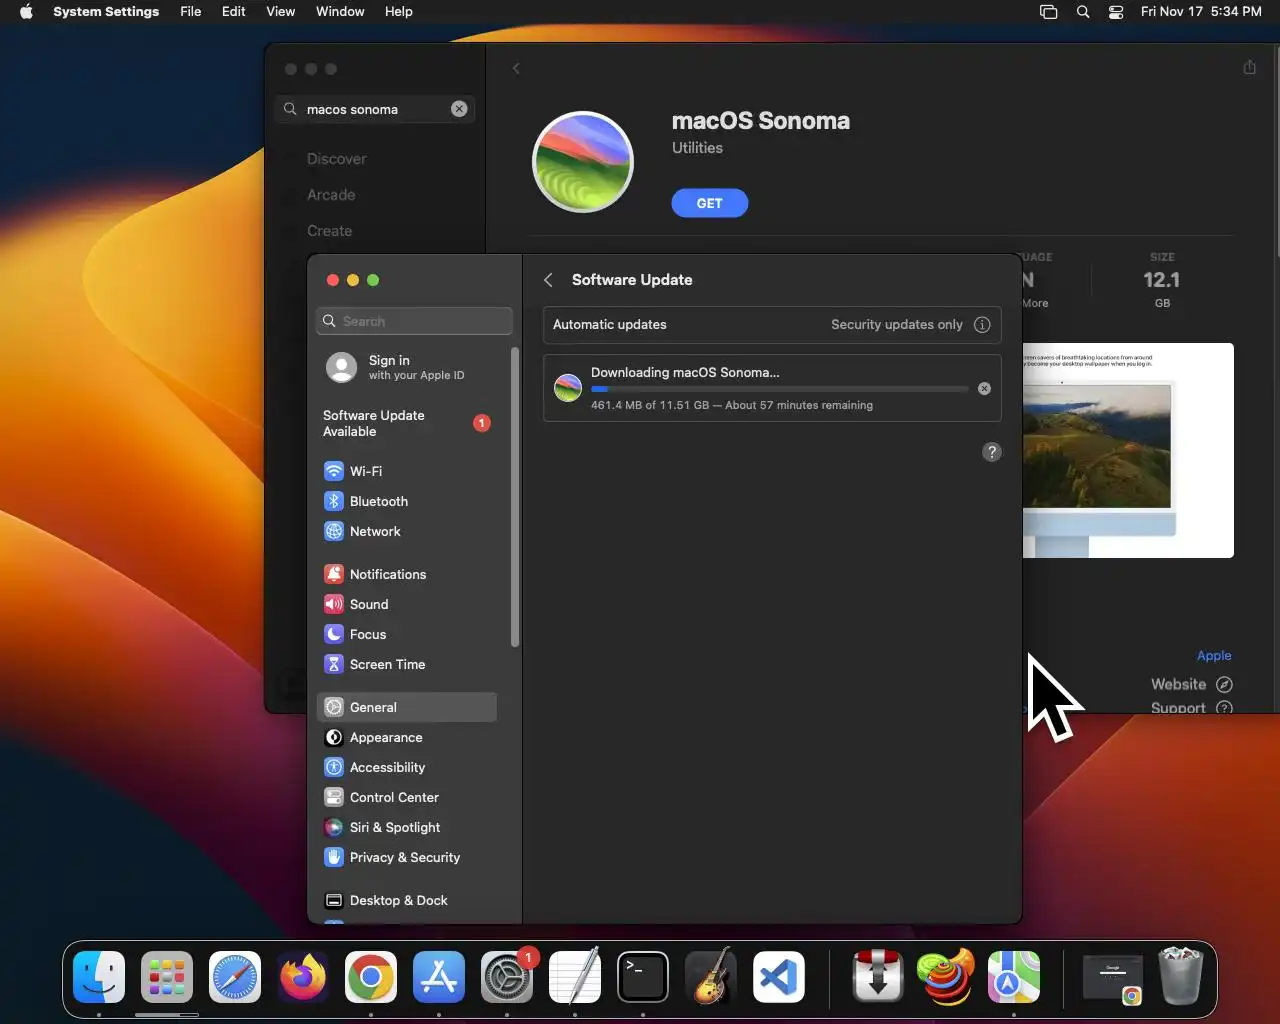Click App Store search field 'macos sonoma'

coord(374,109)
